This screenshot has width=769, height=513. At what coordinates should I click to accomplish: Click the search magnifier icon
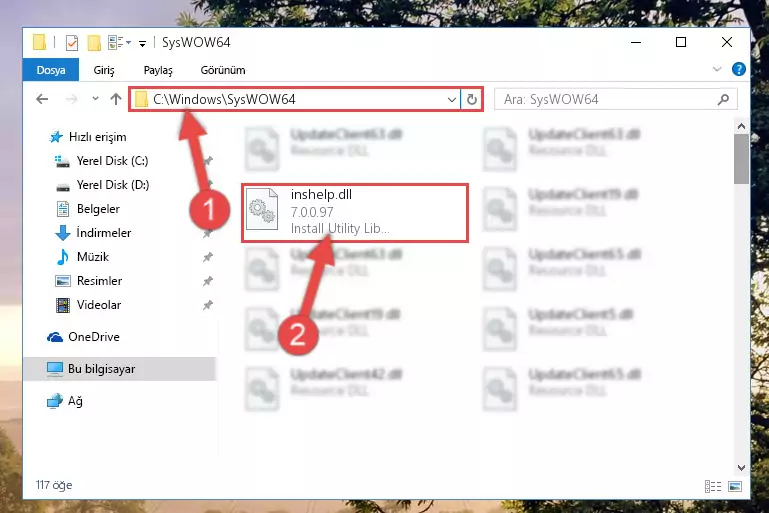coord(723,100)
